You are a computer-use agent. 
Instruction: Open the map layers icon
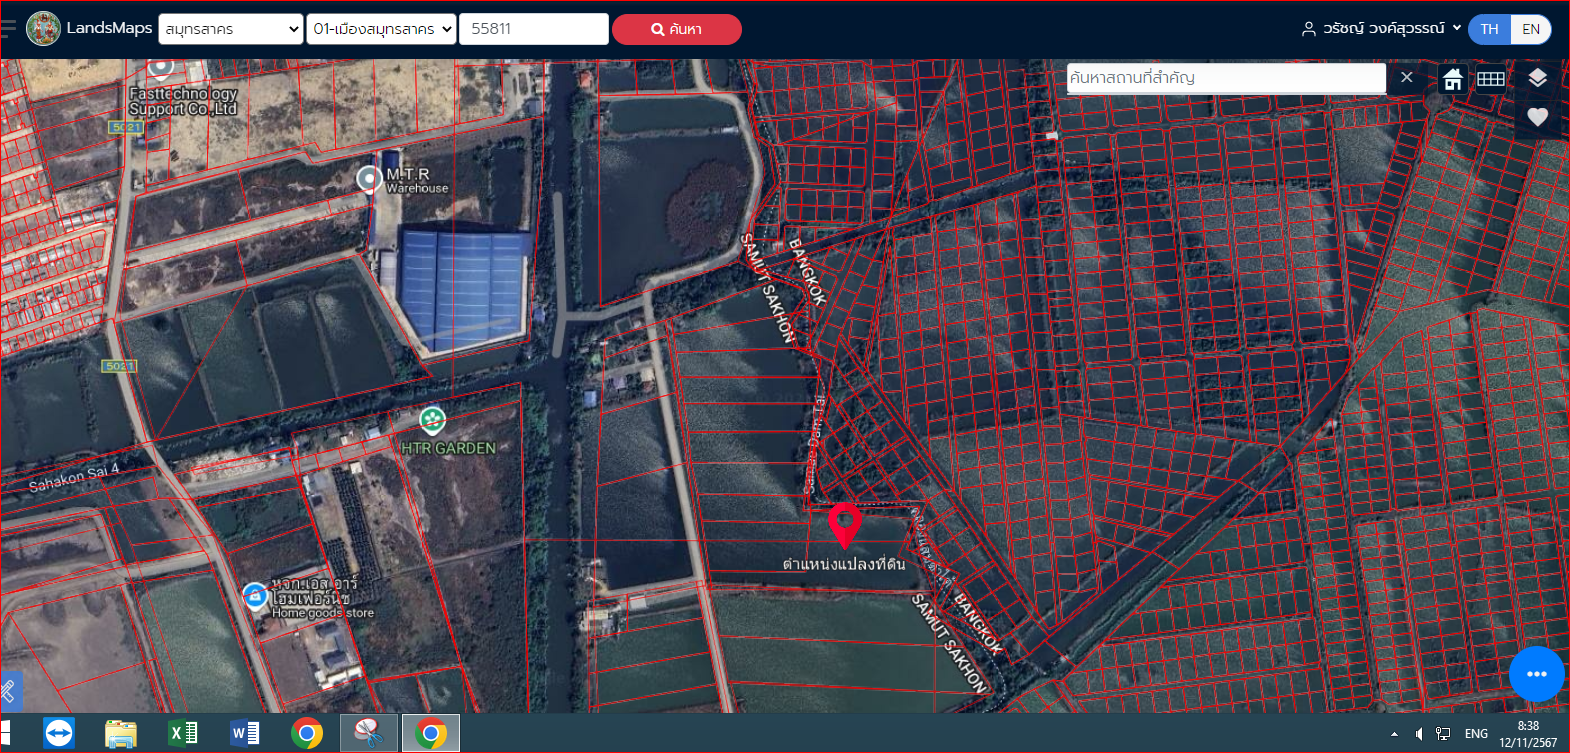click(1538, 78)
